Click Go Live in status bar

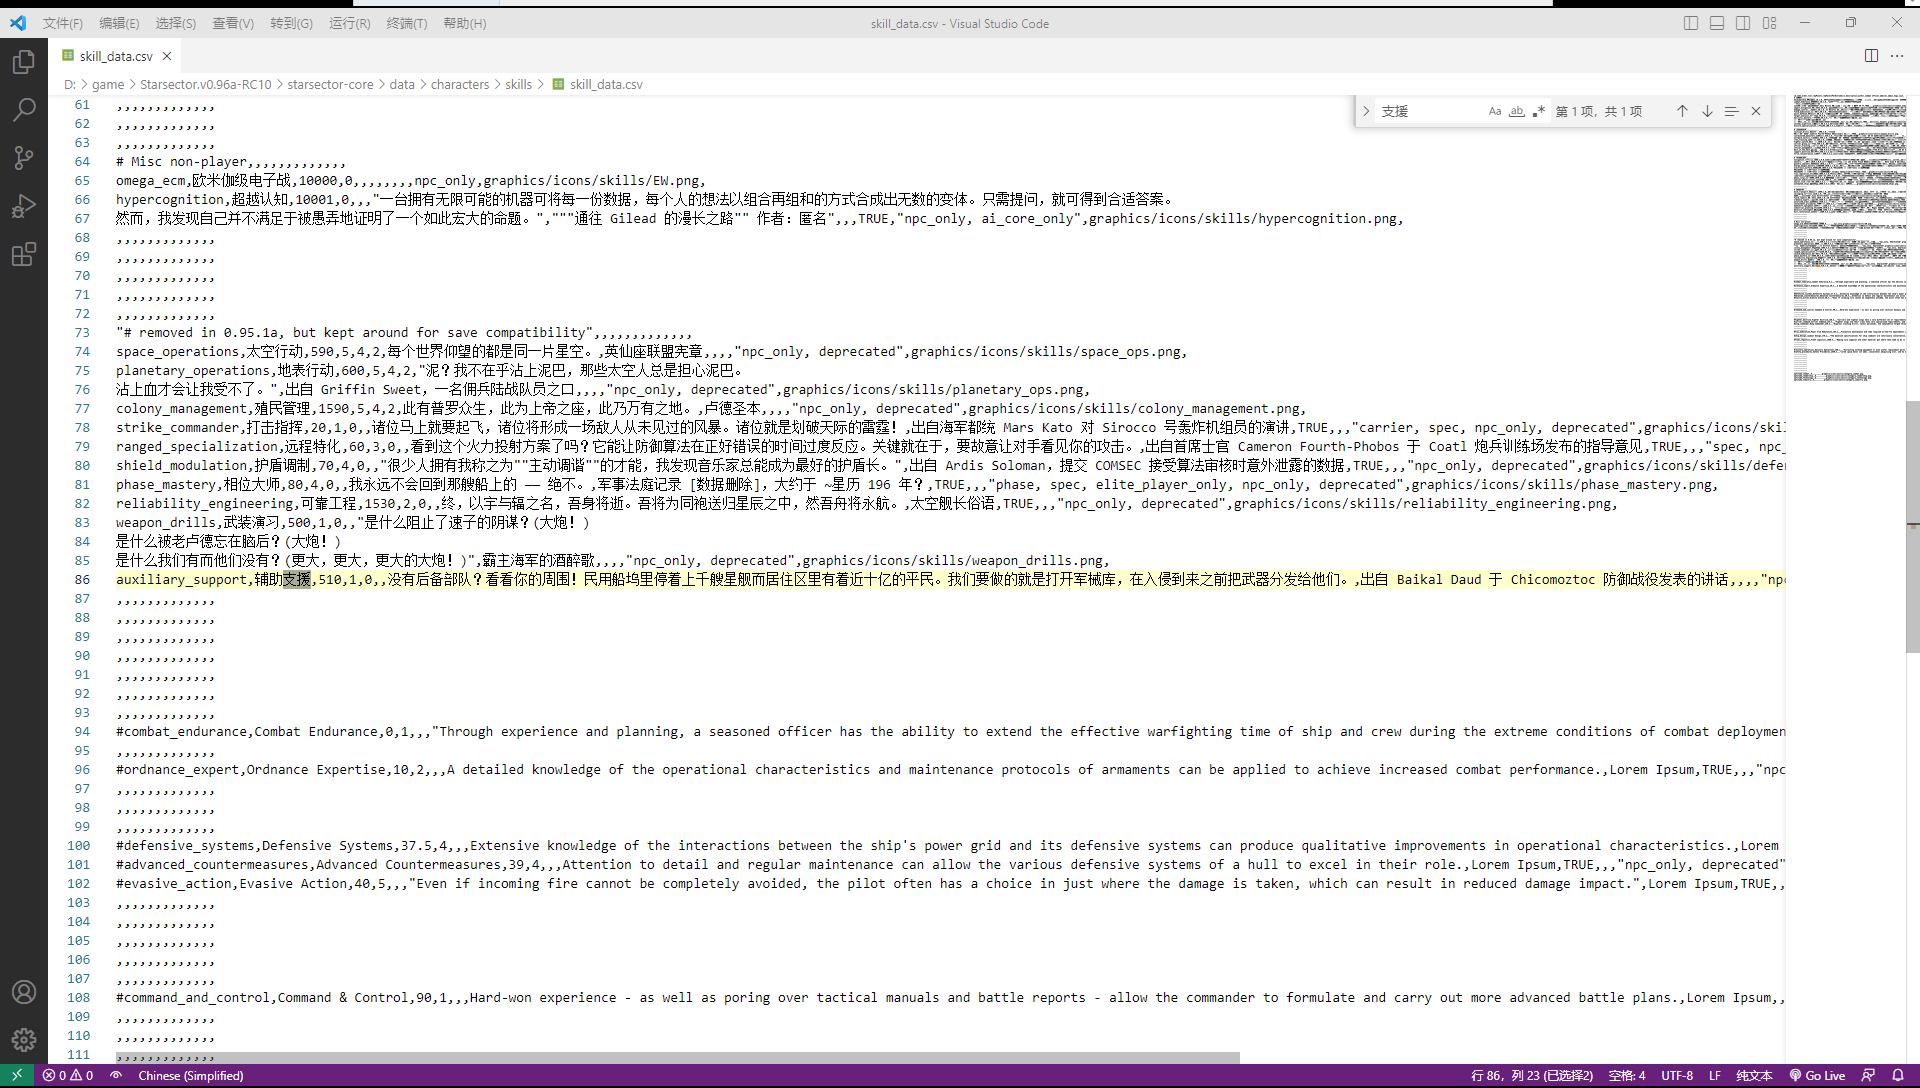click(x=1817, y=1076)
